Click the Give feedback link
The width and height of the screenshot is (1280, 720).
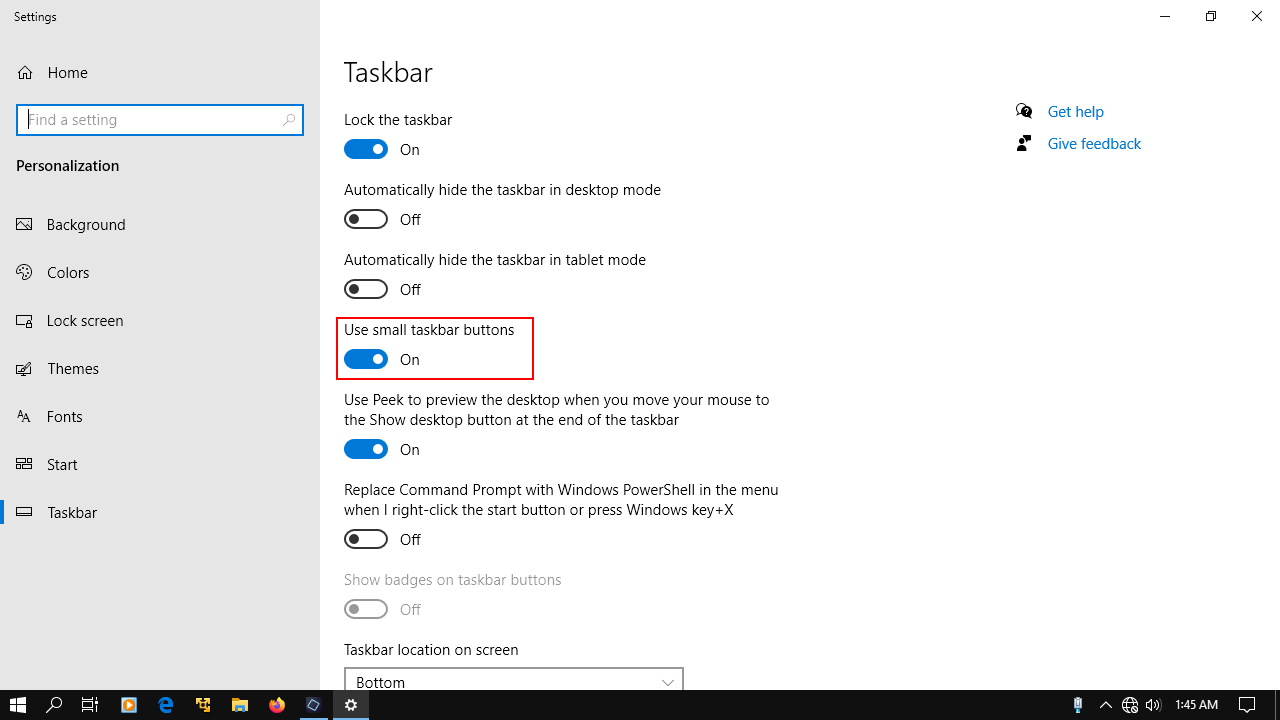[1093, 143]
